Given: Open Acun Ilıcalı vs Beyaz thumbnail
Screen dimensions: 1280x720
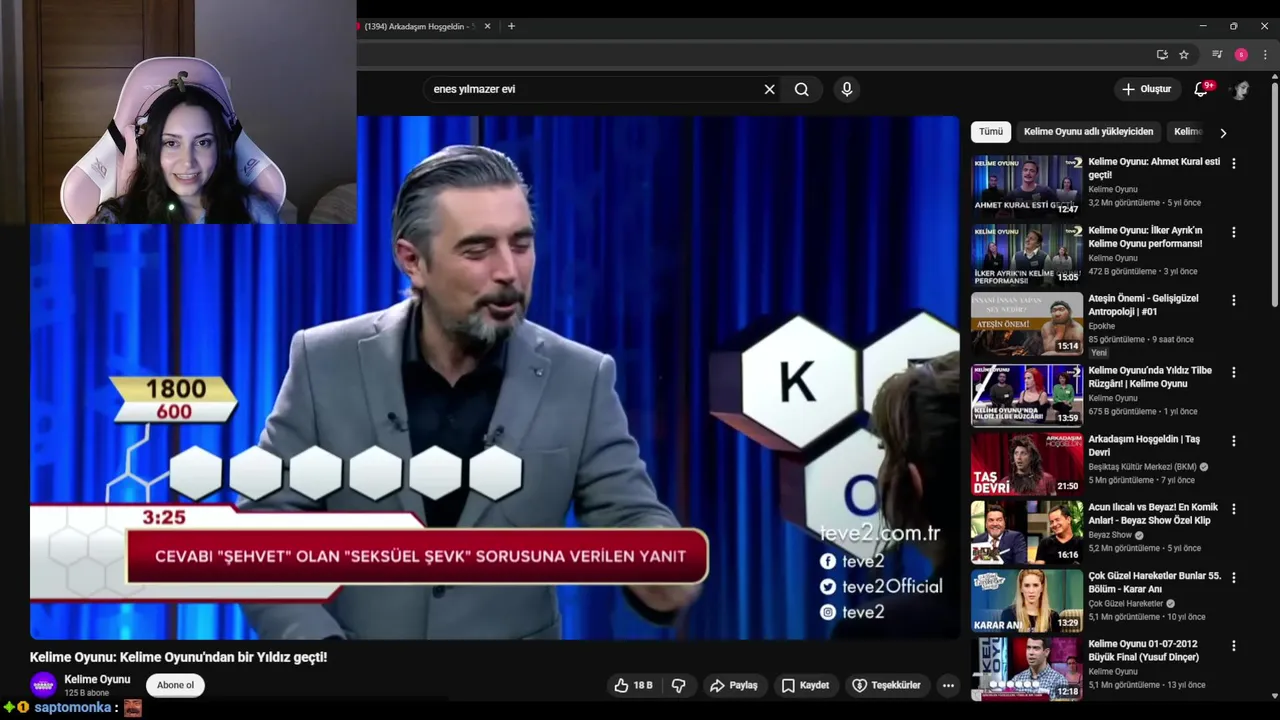Looking at the screenshot, I should tap(1027, 532).
